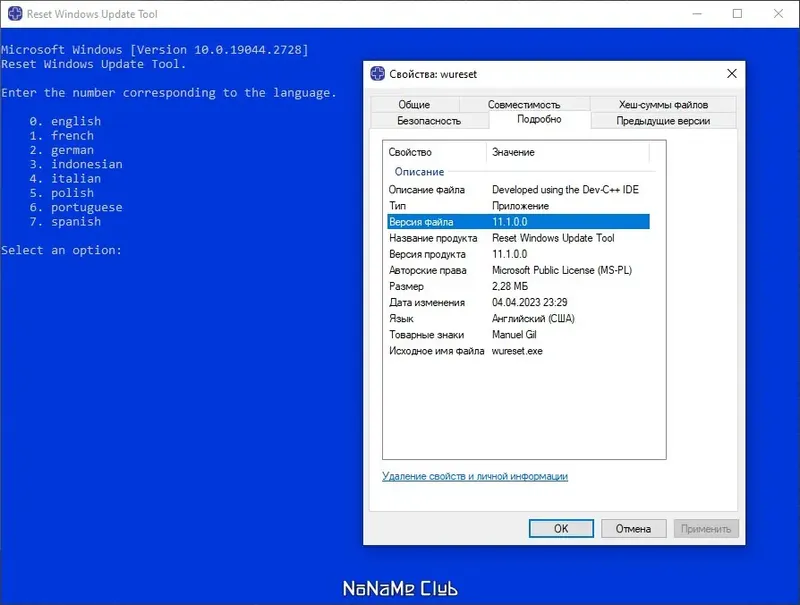Click the value Manuel Gil
800x605 pixels.
click(x=514, y=335)
